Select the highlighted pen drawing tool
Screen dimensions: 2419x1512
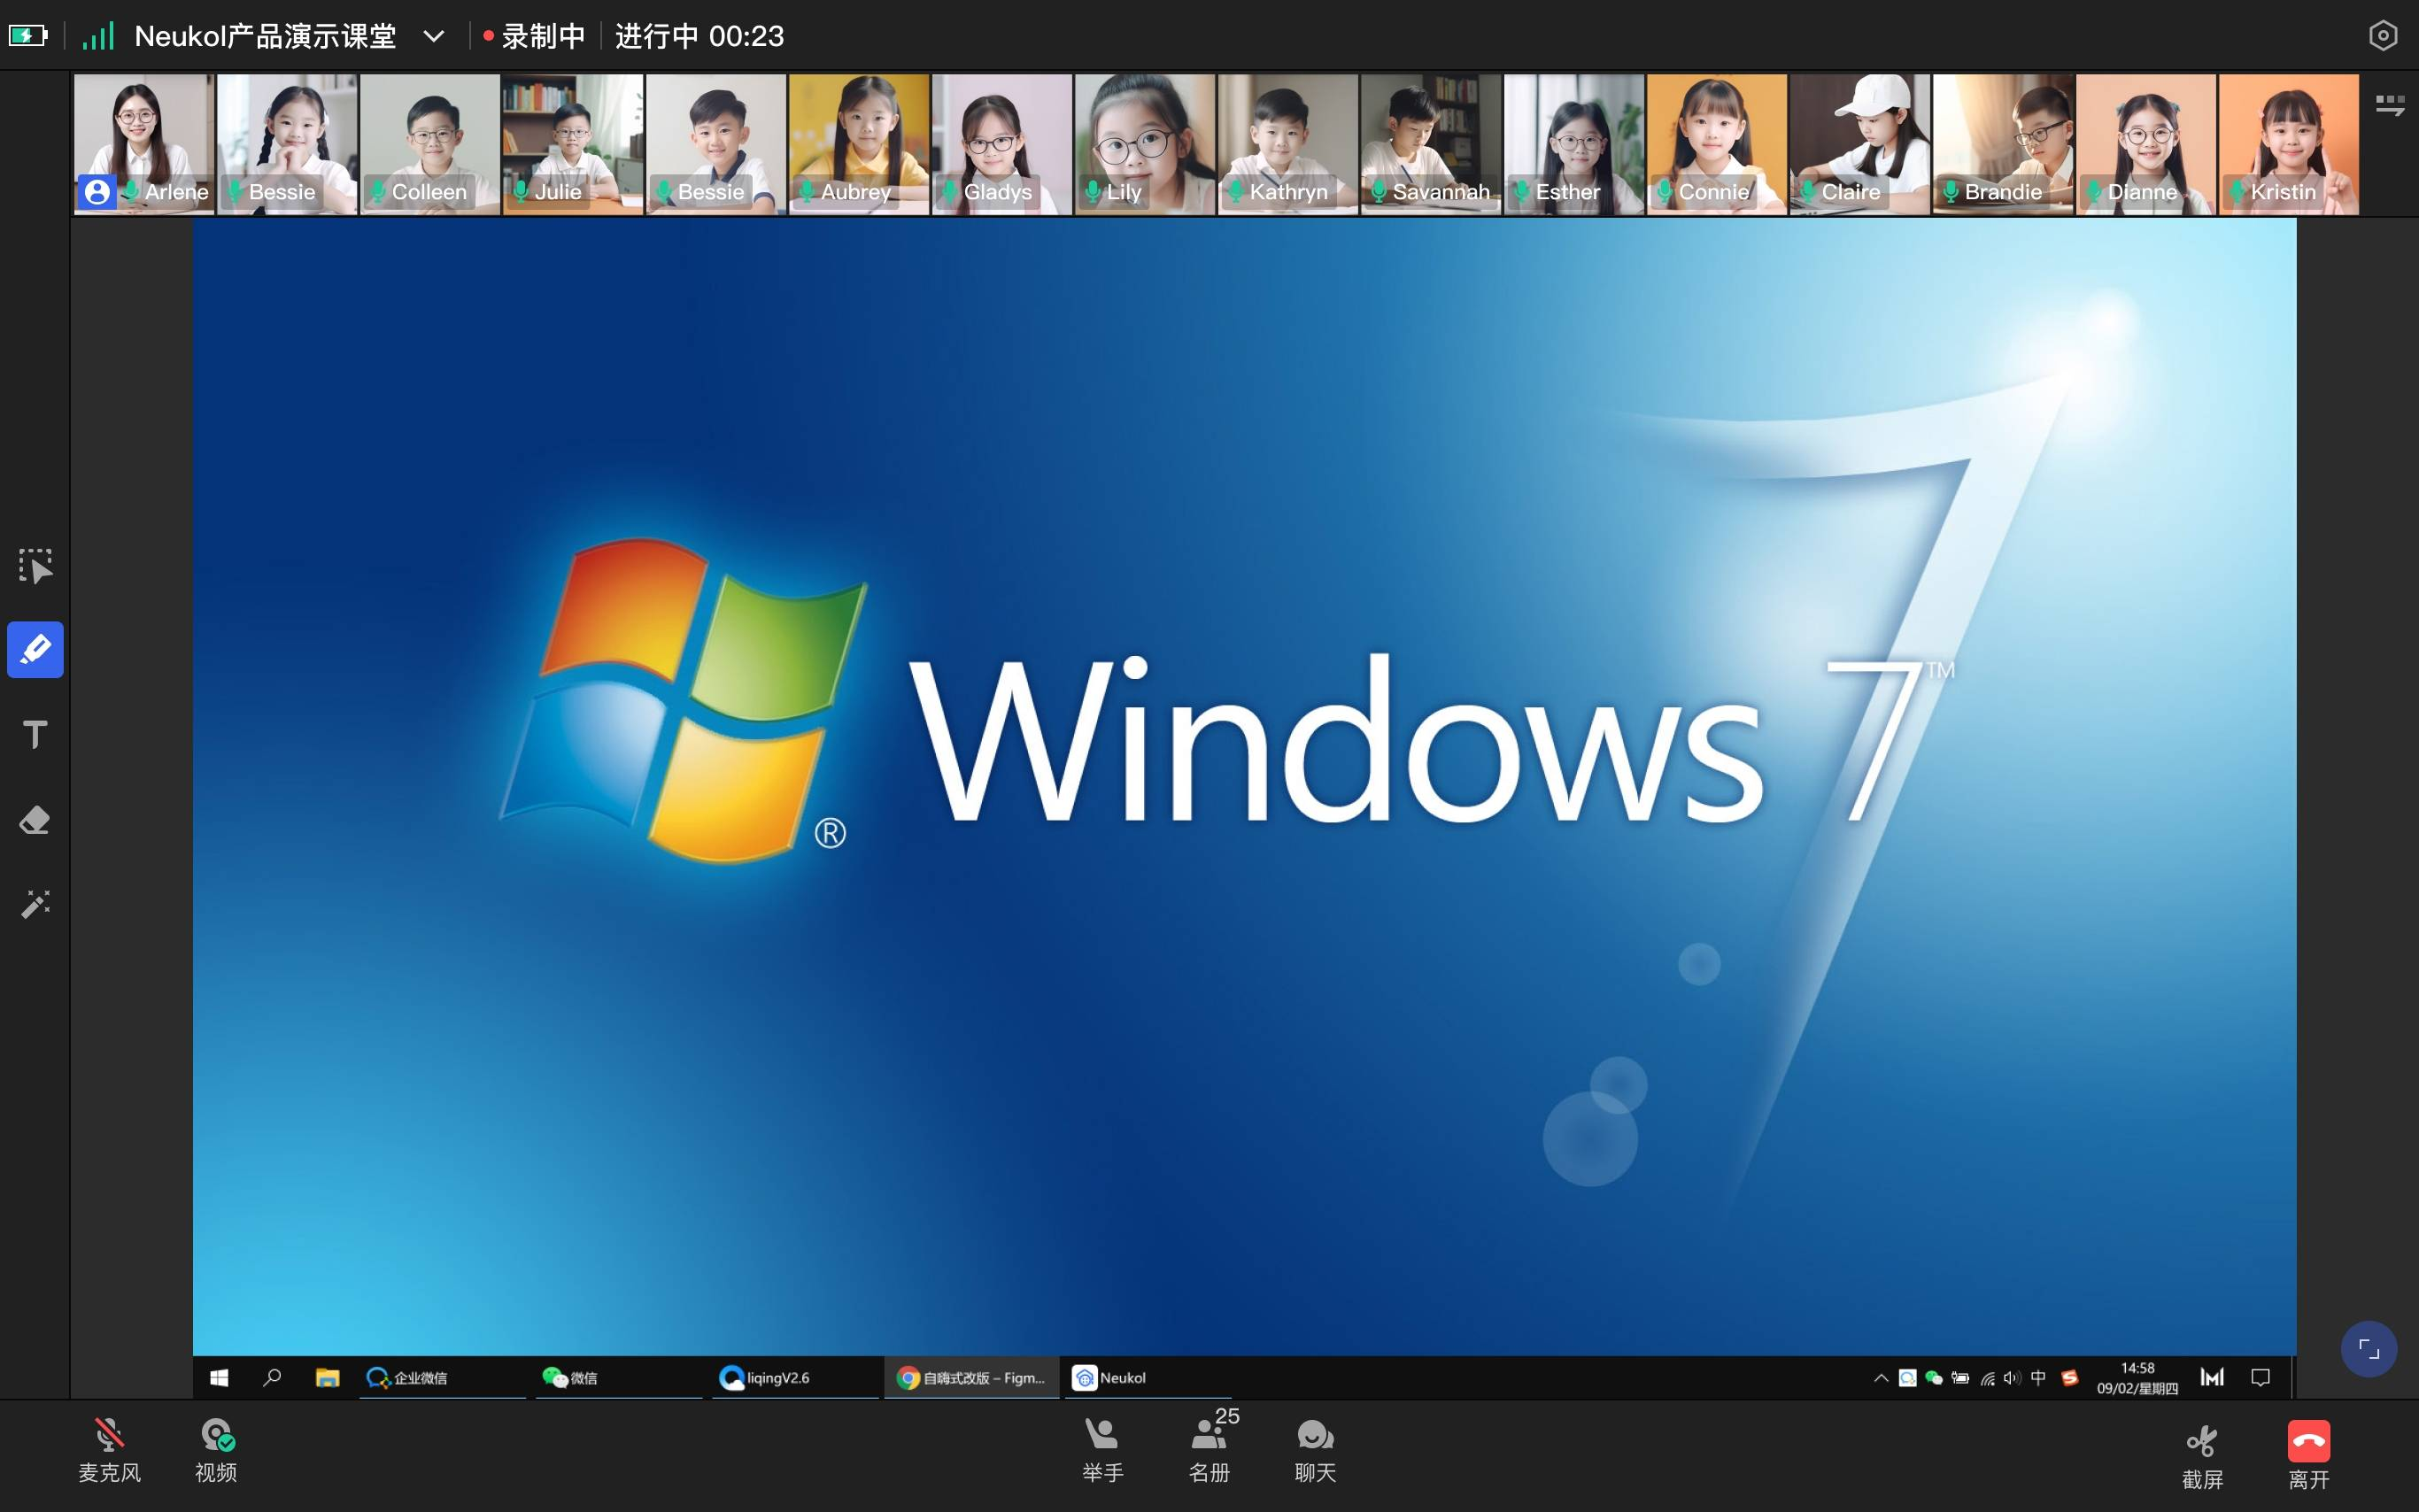(x=35, y=650)
